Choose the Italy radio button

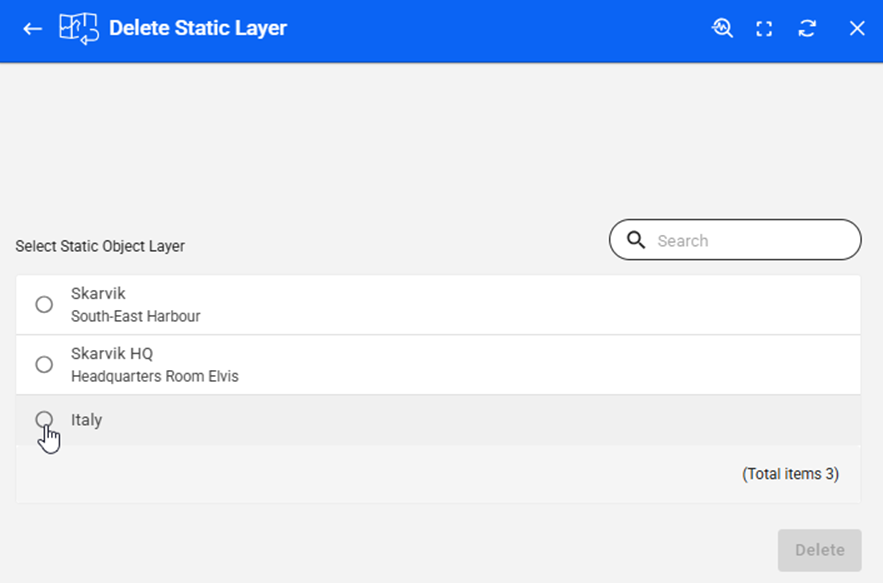coord(44,419)
